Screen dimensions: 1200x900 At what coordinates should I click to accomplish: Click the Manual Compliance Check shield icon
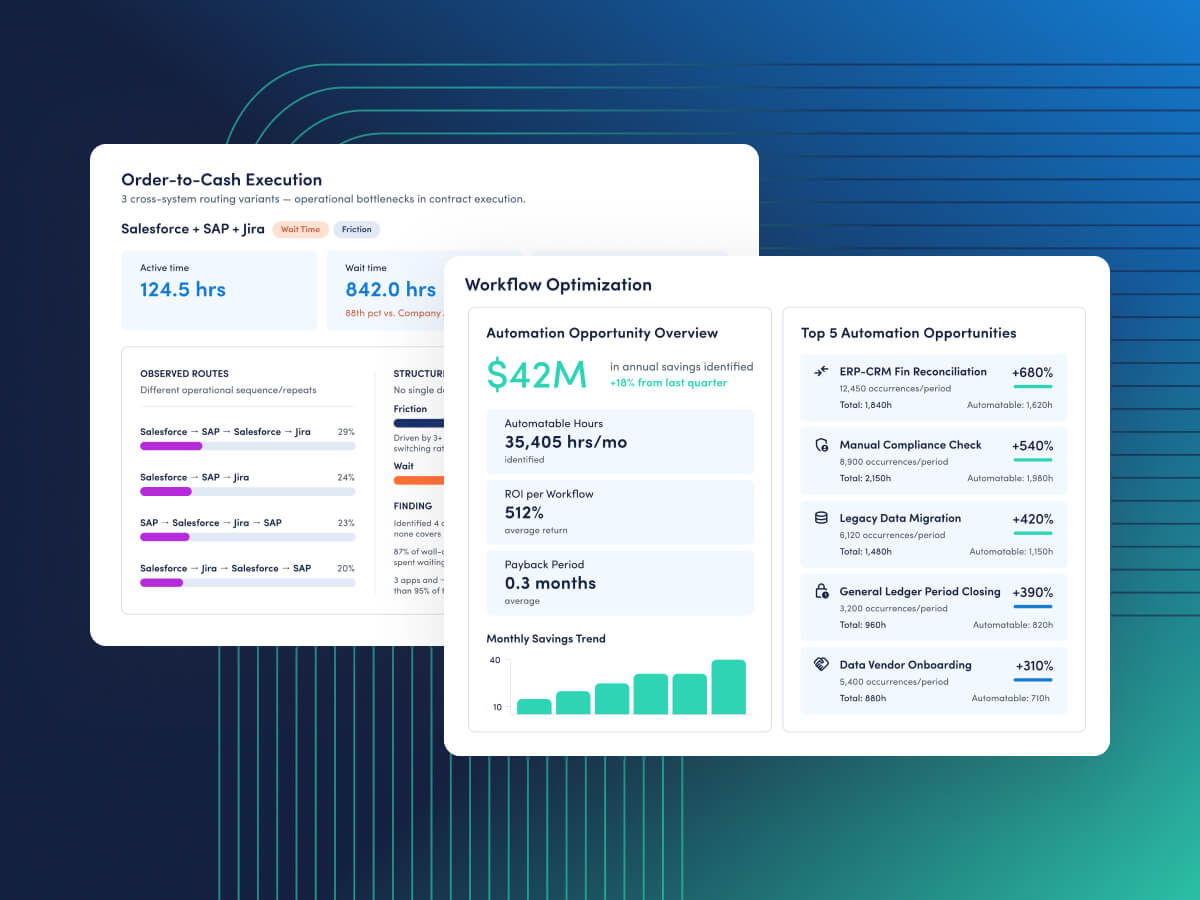coord(821,445)
